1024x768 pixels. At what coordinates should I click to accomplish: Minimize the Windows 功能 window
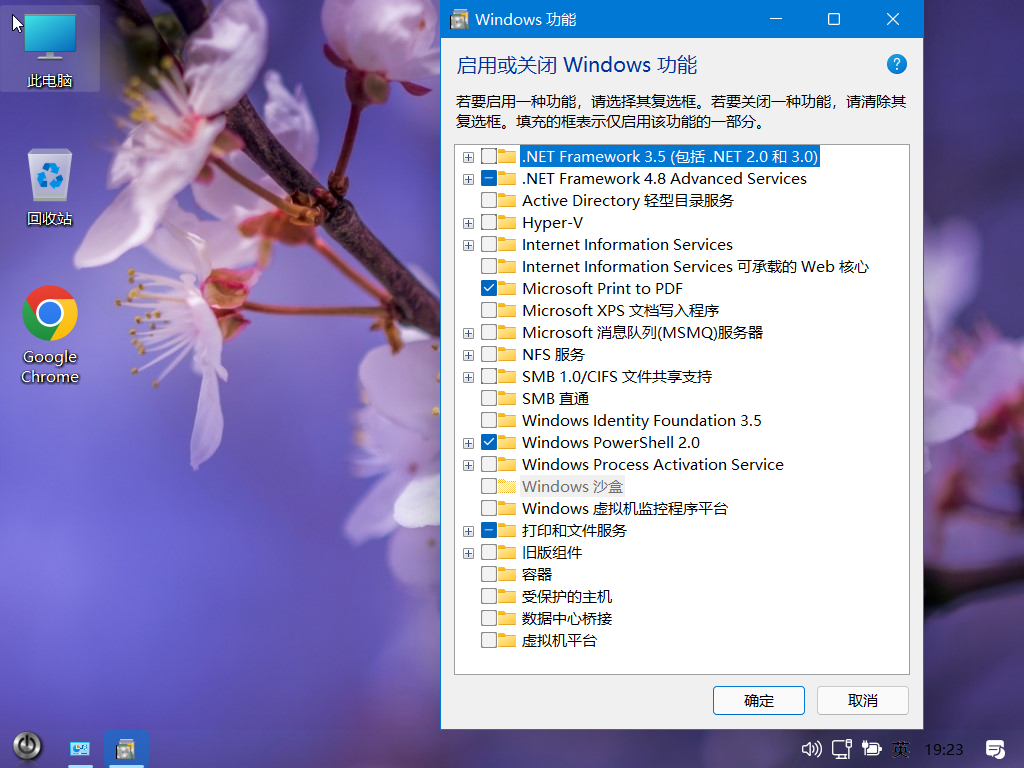(x=776, y=19)
